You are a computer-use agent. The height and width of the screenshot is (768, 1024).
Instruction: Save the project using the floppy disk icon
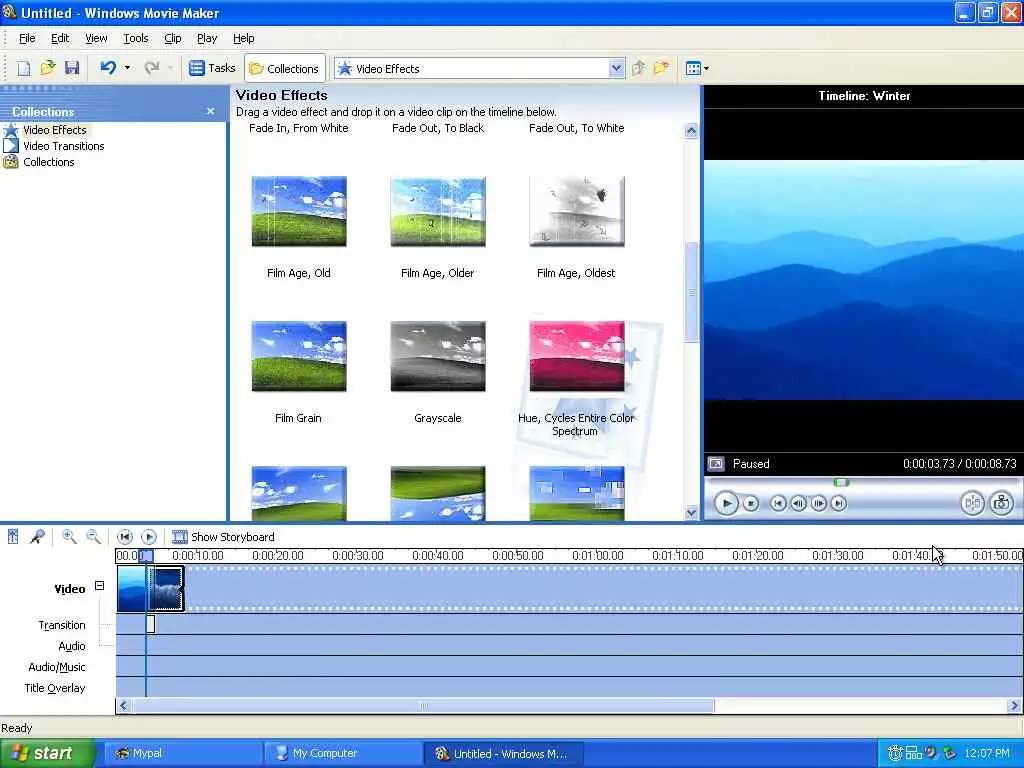[x=72, y=68]
